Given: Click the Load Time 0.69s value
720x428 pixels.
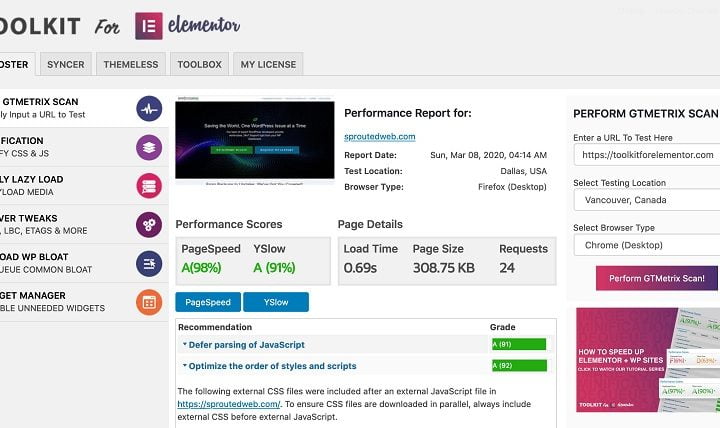Looking at the screenshot, I should [360, 268].
